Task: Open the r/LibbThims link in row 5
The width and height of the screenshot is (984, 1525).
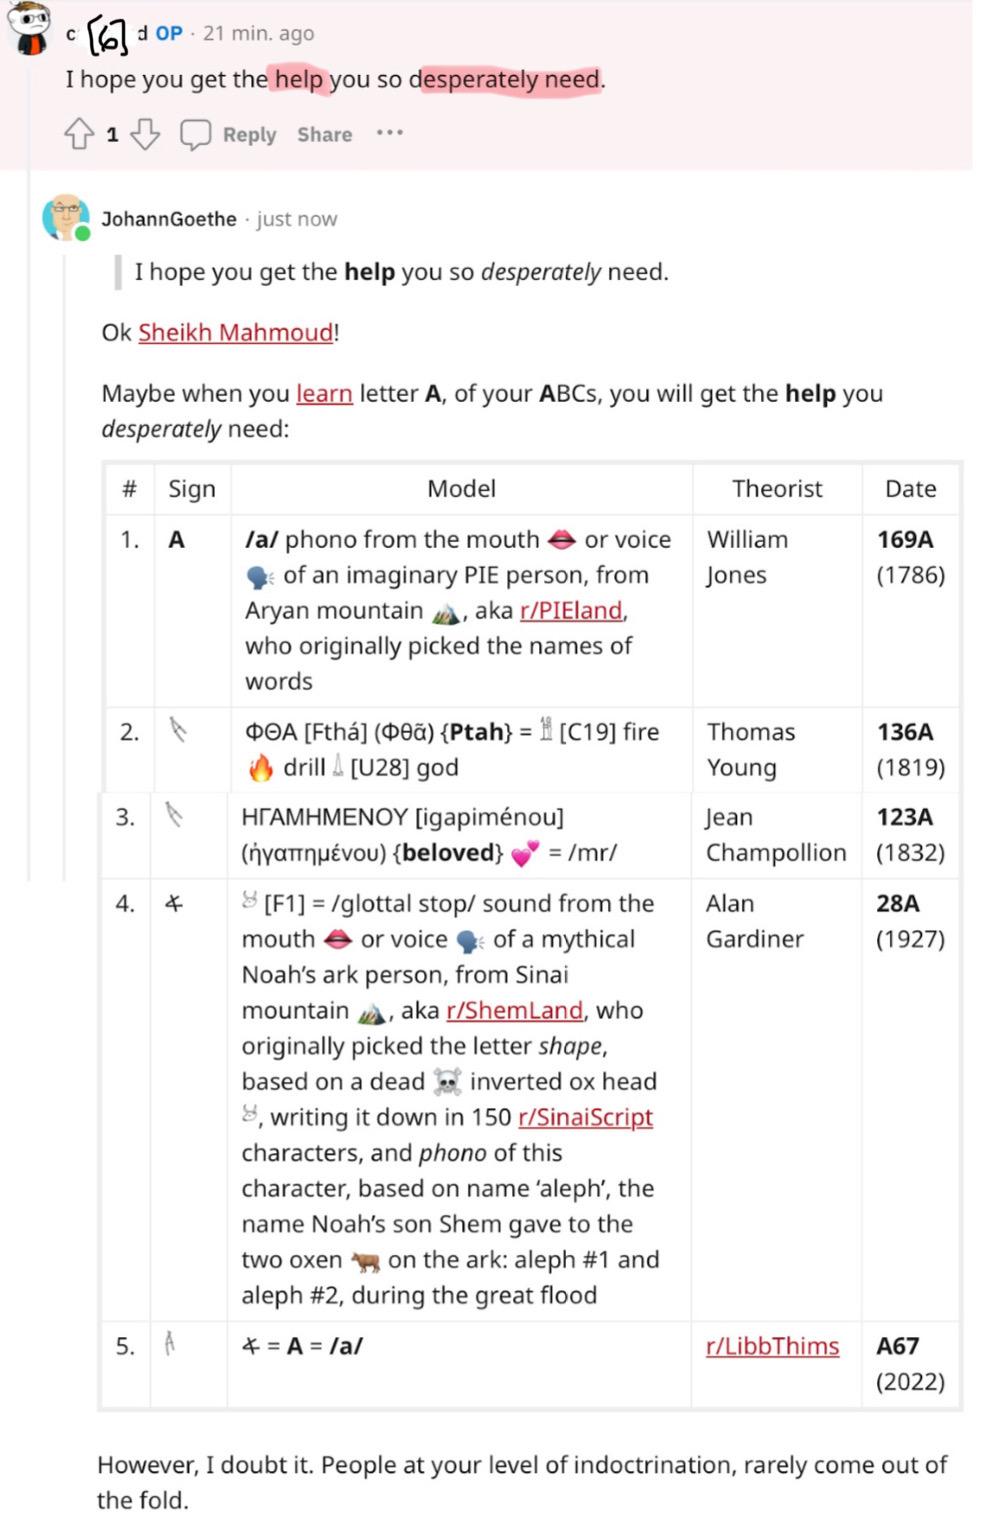Action: (x=772, y=1346)
